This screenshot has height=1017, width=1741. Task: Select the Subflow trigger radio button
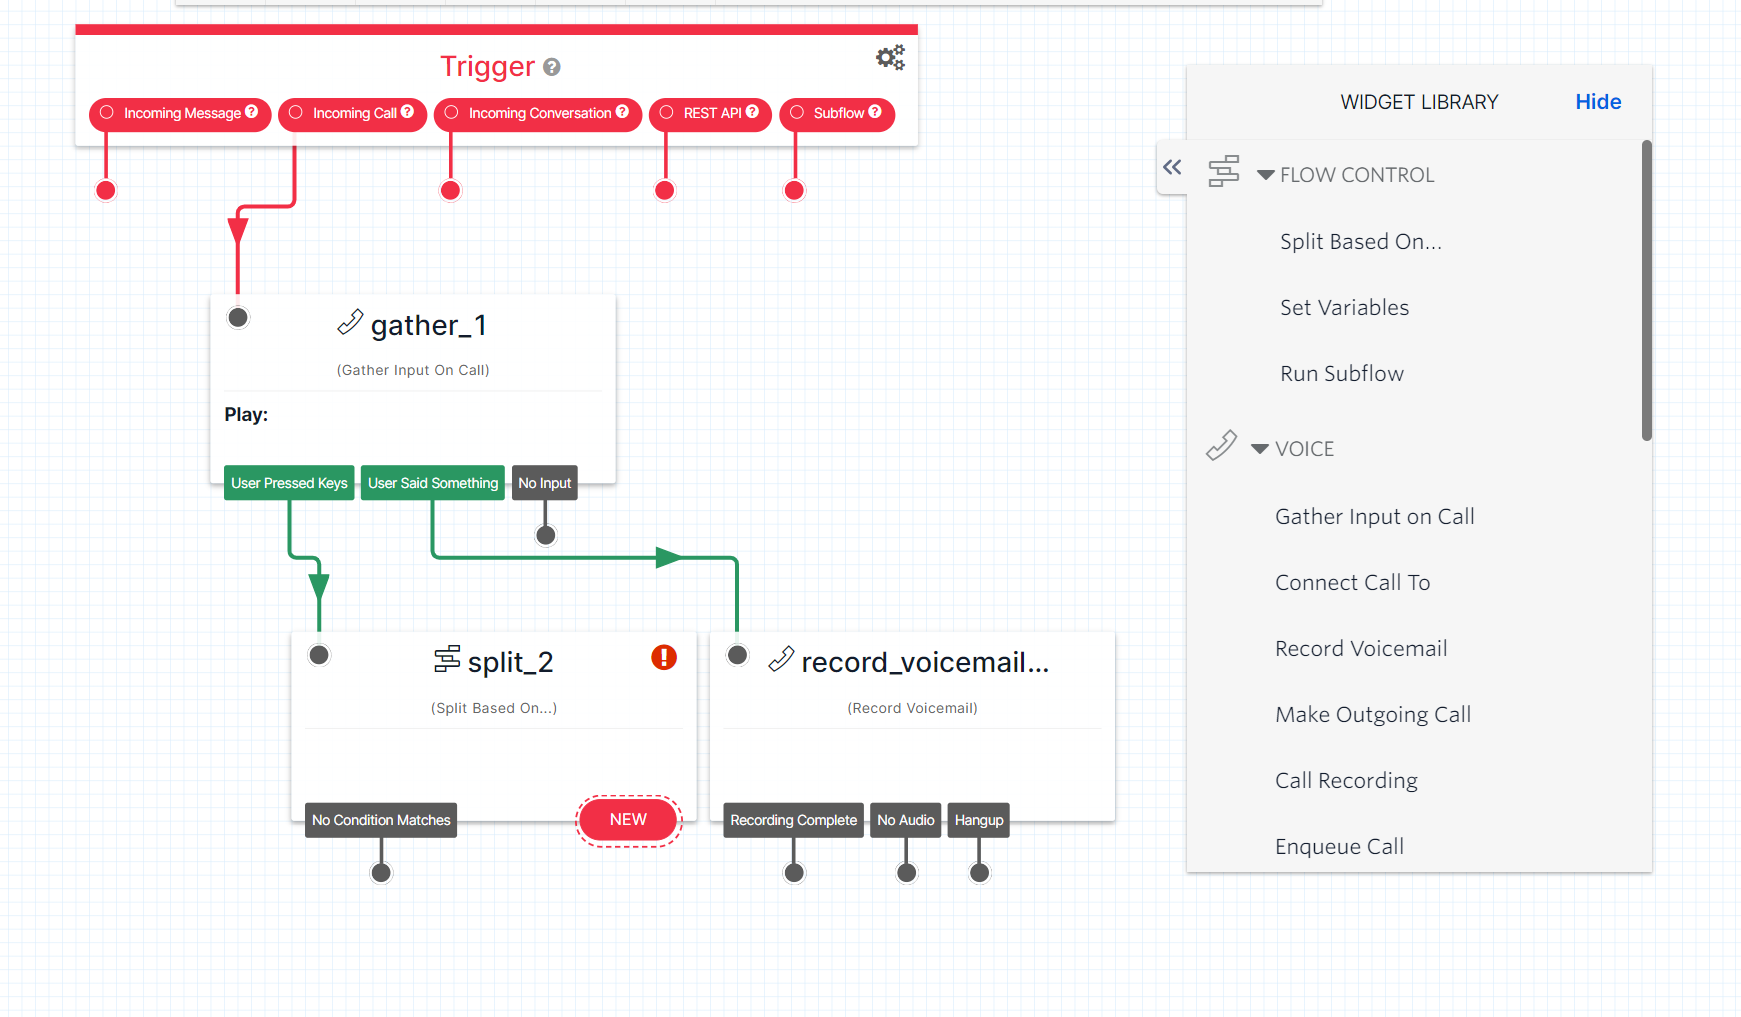tap(795, 113)
